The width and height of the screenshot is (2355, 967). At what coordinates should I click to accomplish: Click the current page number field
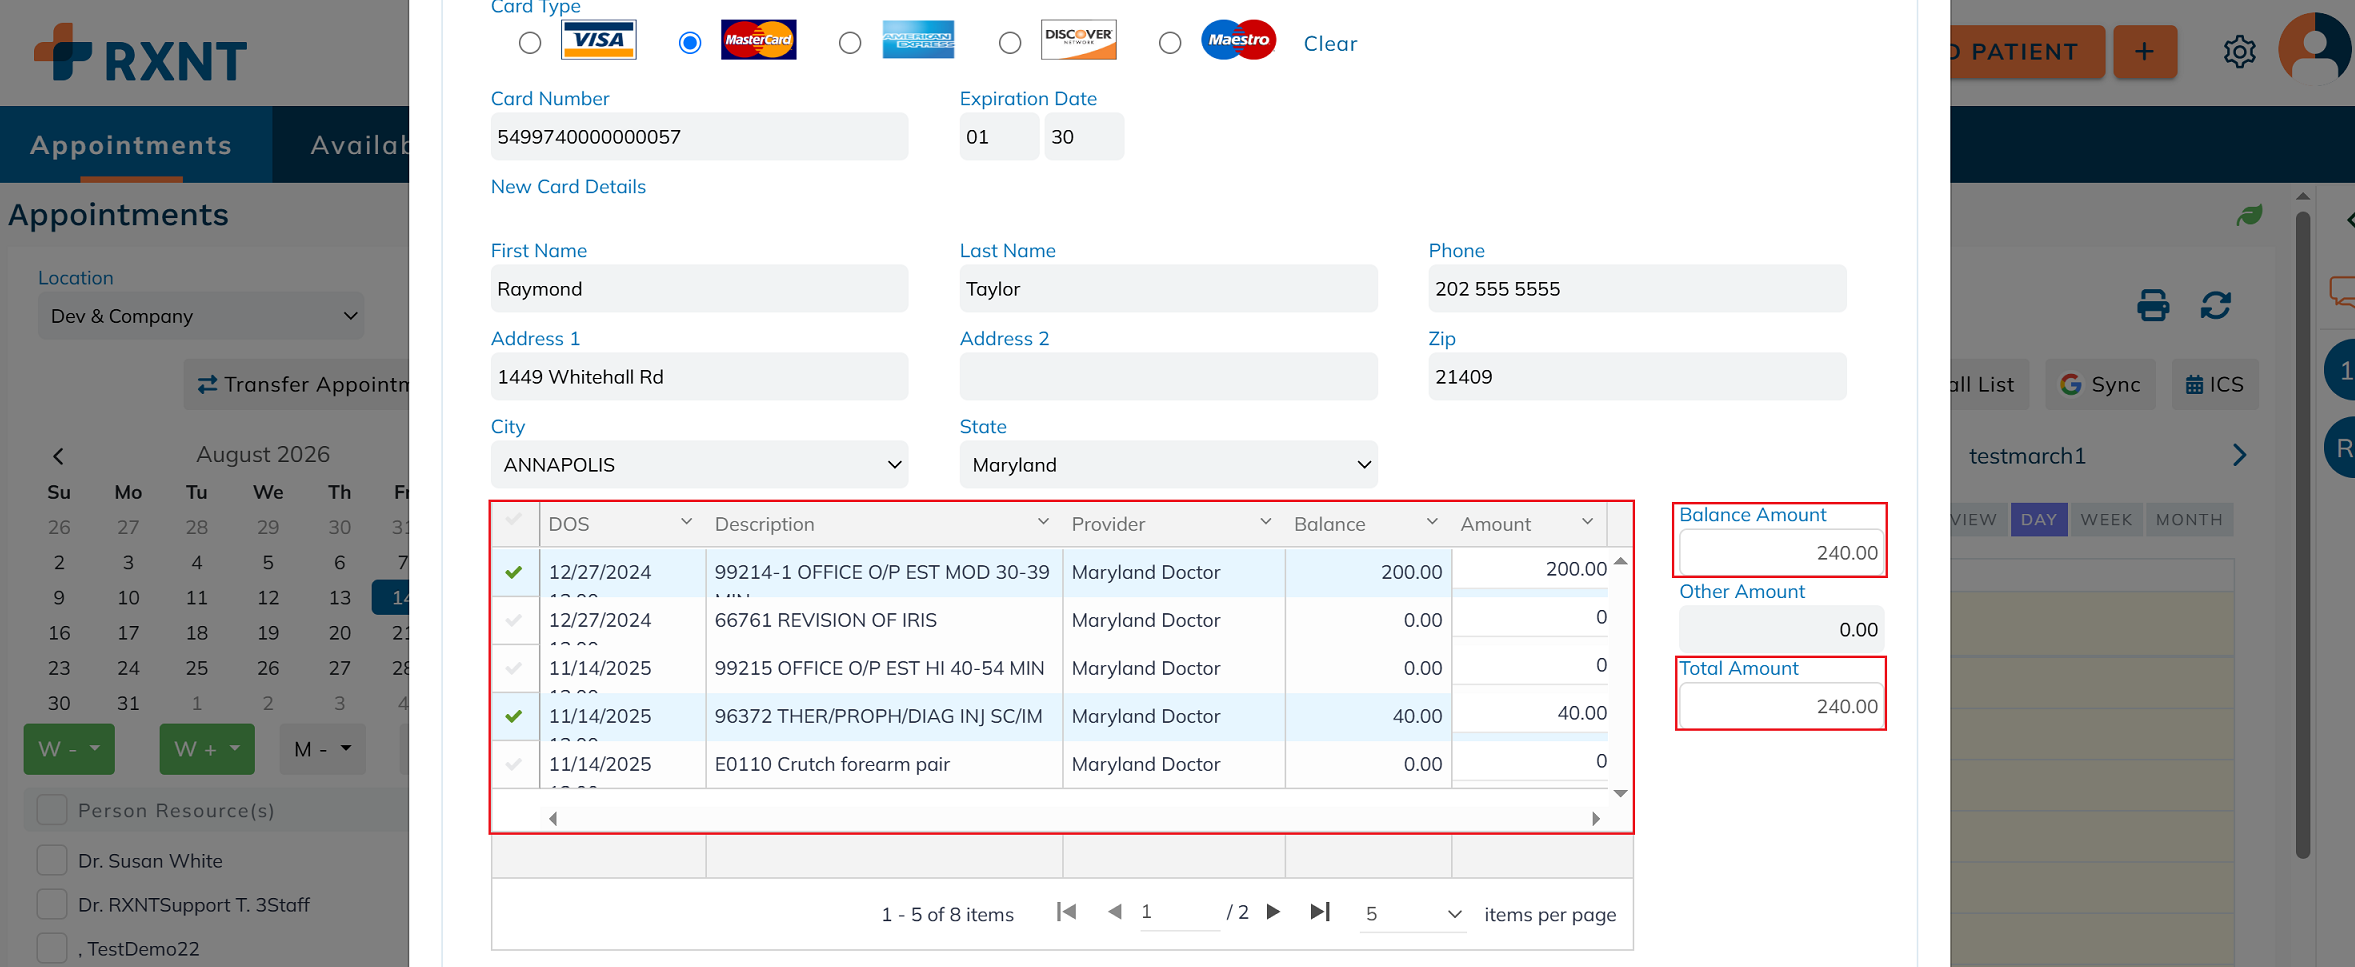[x=1179, y=913]
